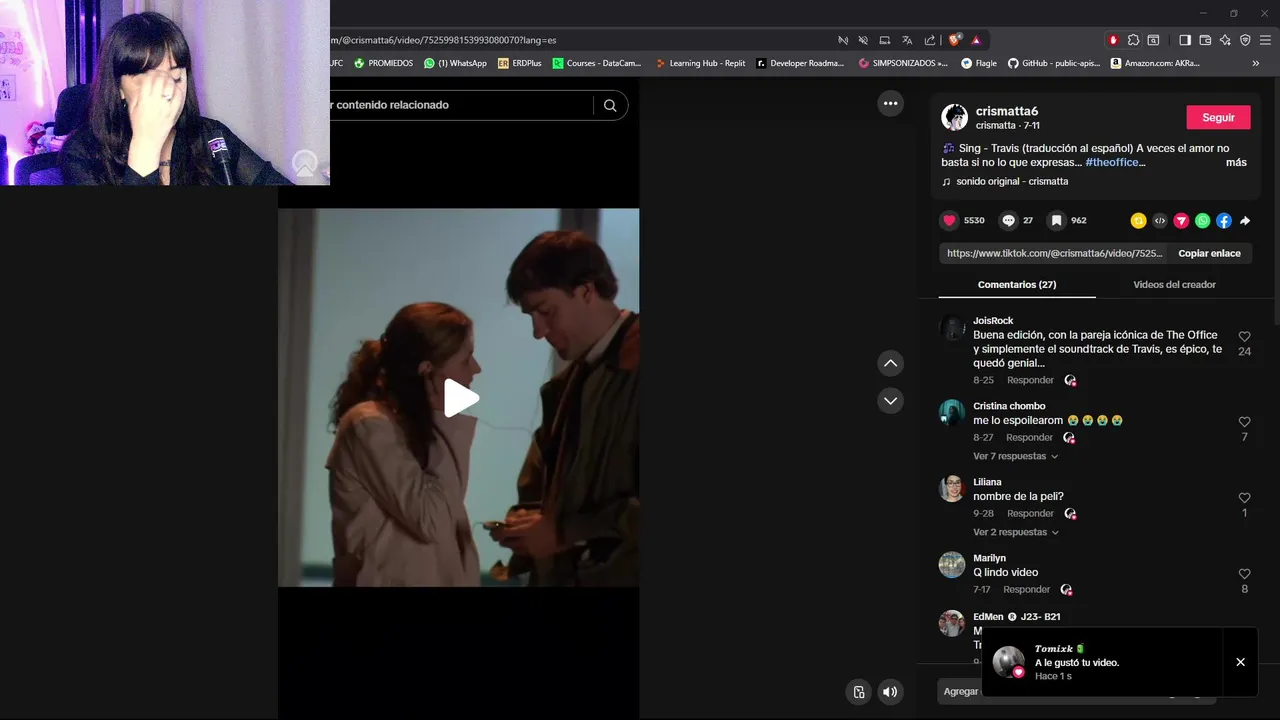This screenshot has height=720, width=1280.
Task: Dismiss the Tomixk like notification
Action: (1240, 662)
